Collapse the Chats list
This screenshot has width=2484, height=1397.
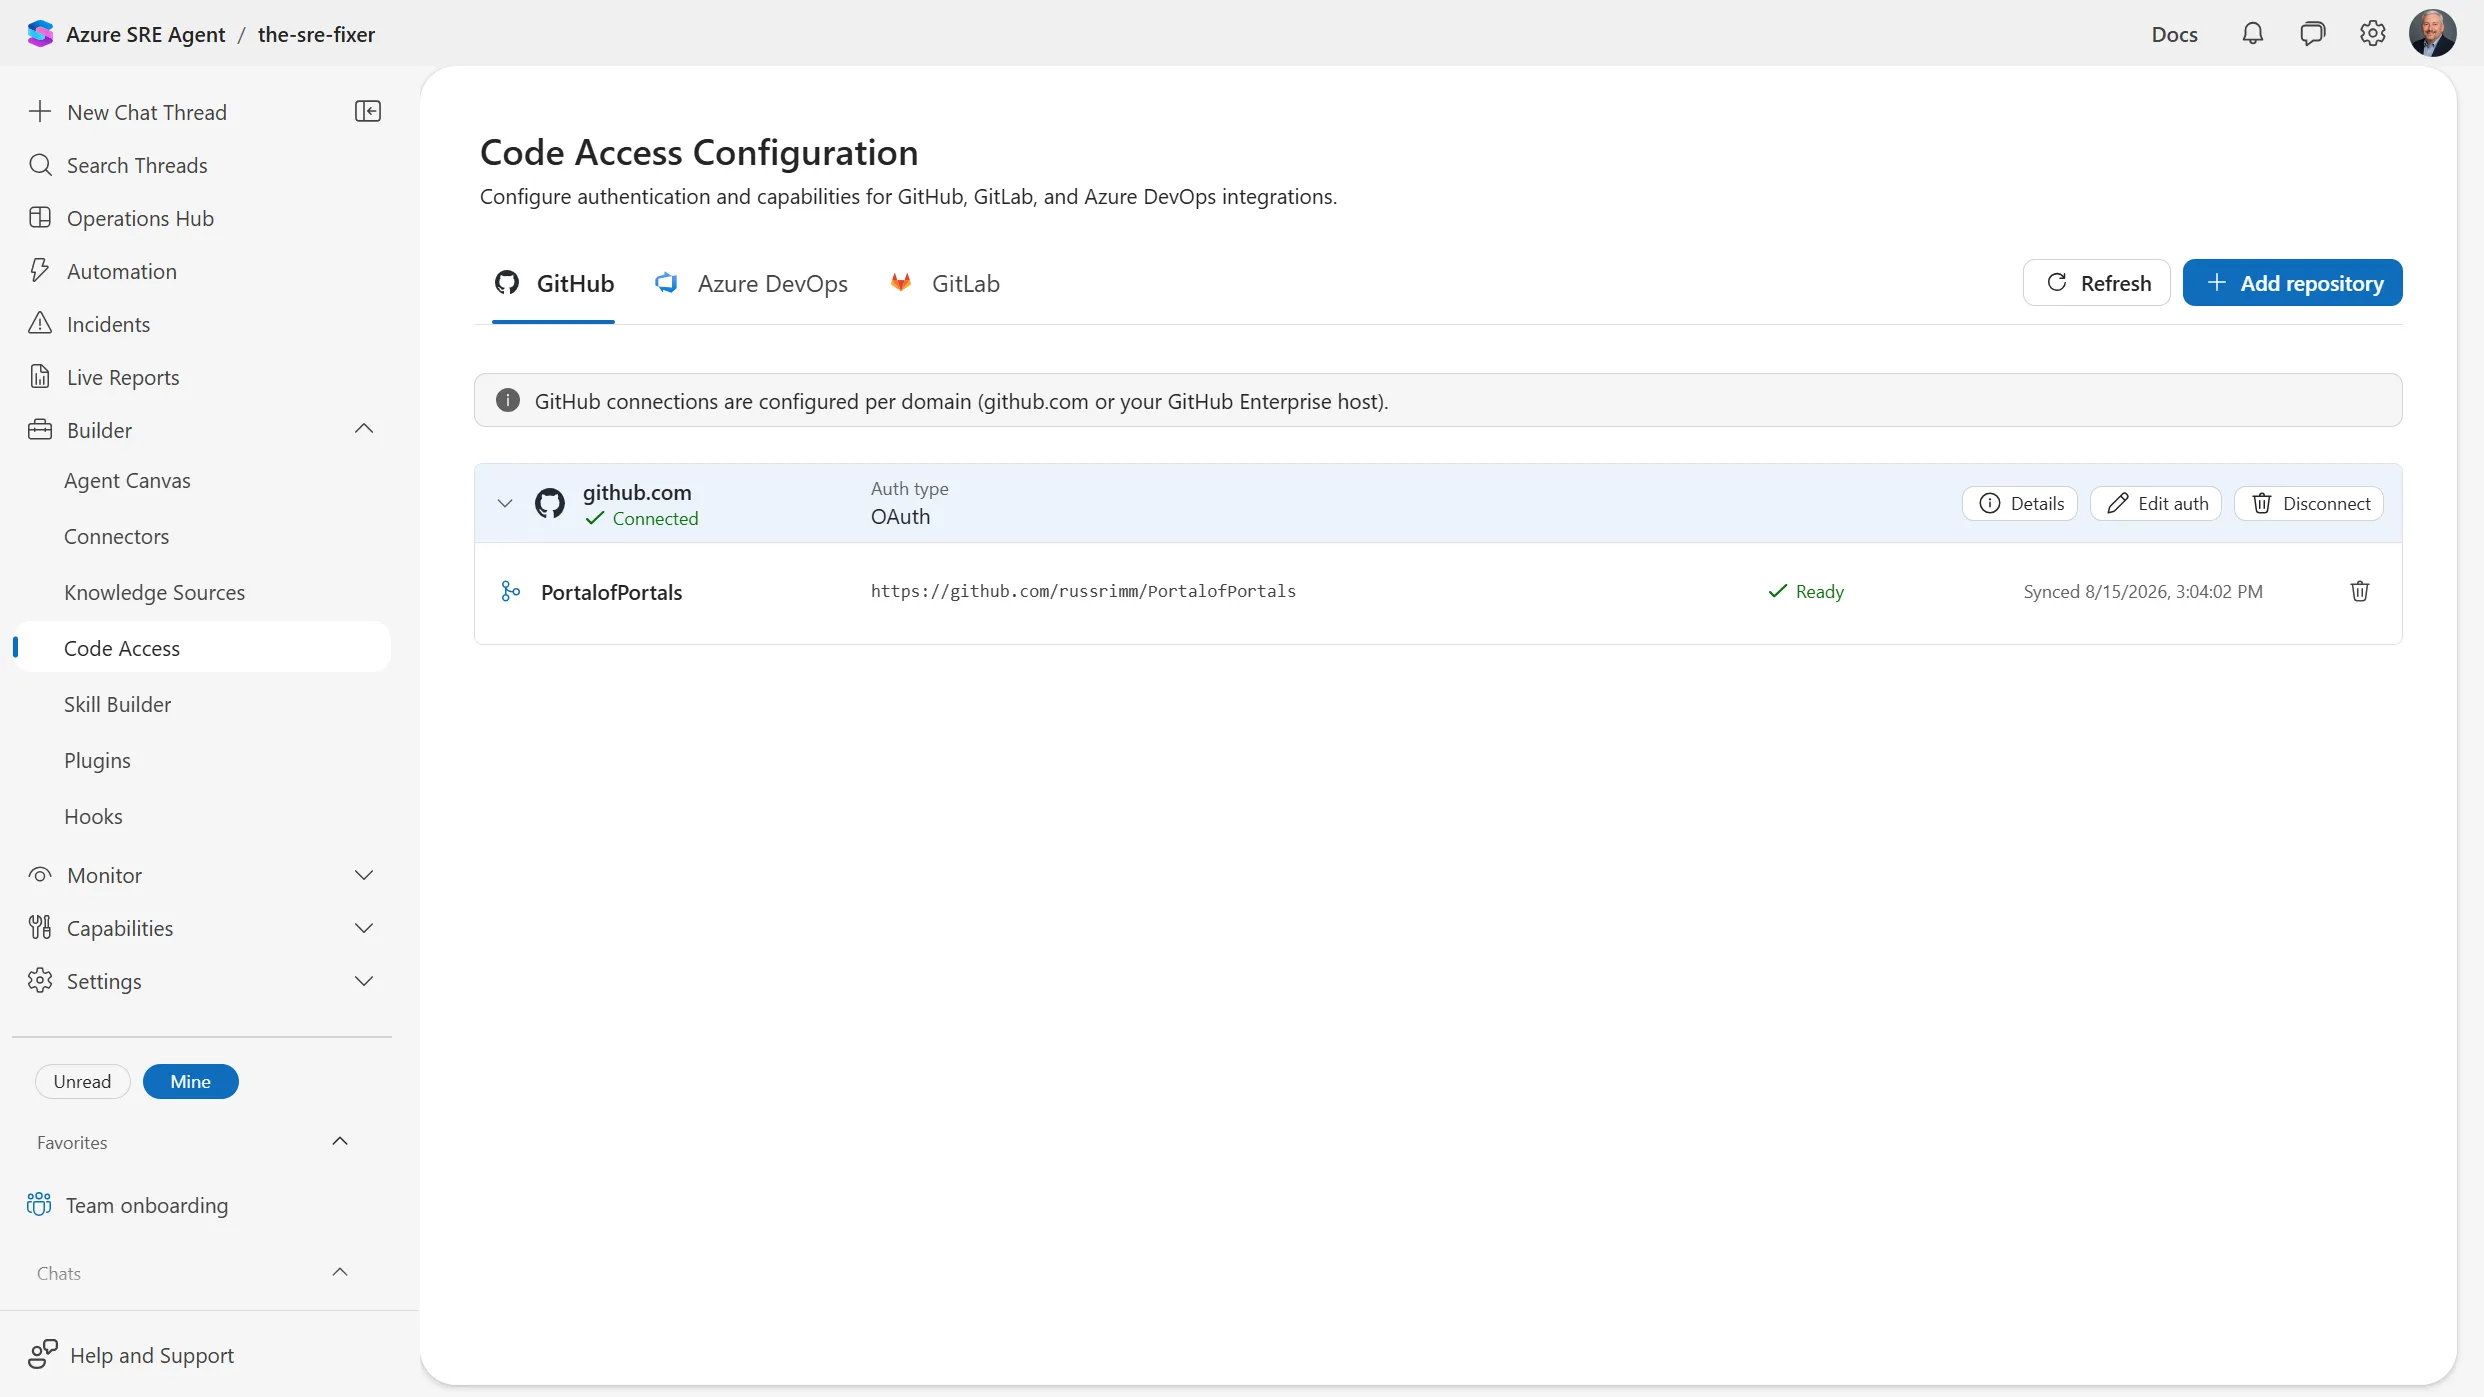(340, 1272)
